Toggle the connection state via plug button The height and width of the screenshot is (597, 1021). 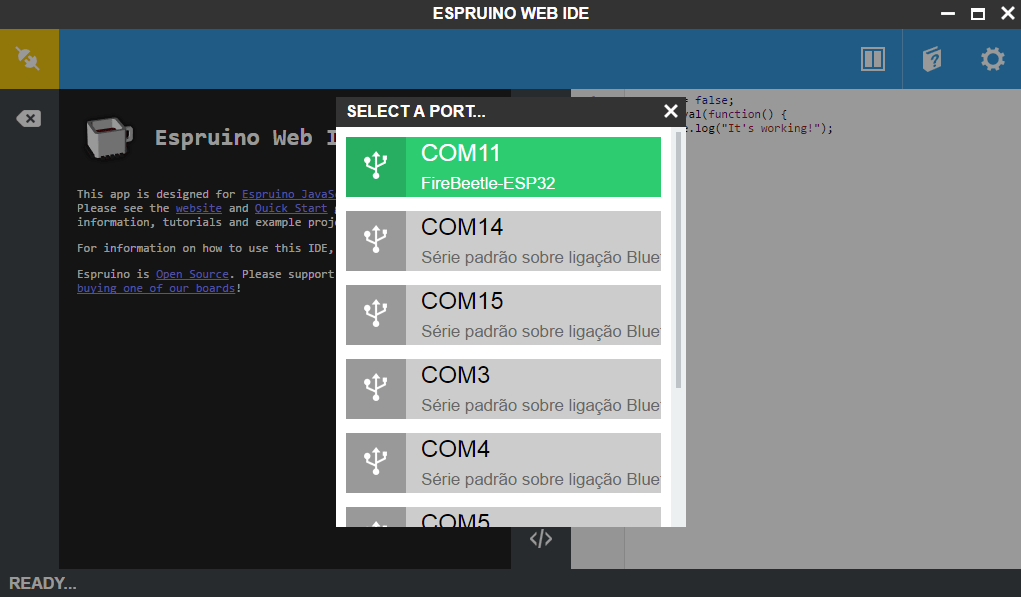tap(29, 58)
